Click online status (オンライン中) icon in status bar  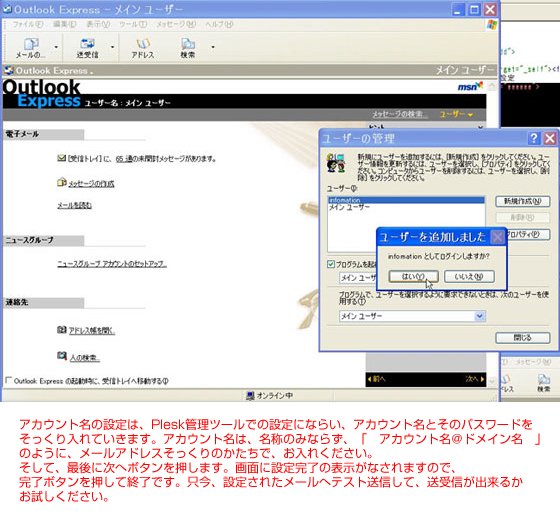pos(250,396)
